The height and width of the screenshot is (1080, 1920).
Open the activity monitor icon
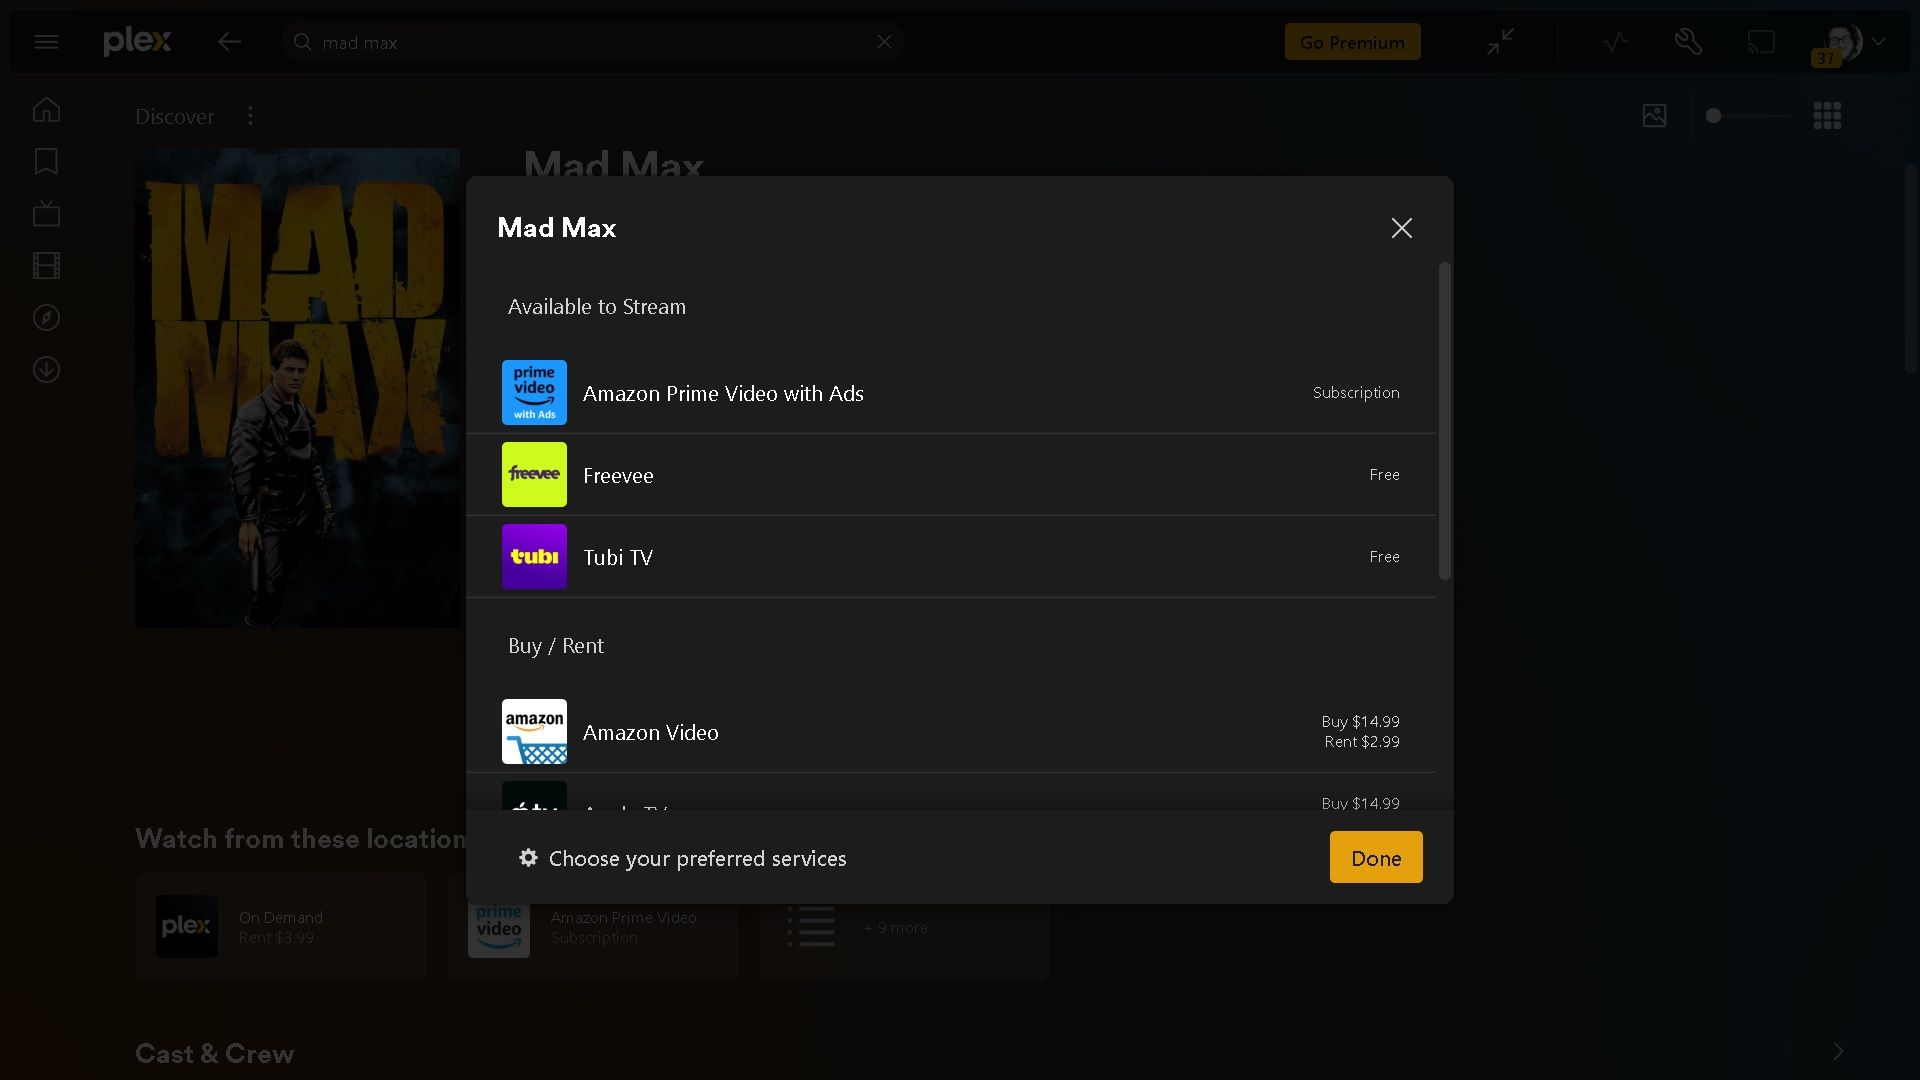[x=1615, y=41]
